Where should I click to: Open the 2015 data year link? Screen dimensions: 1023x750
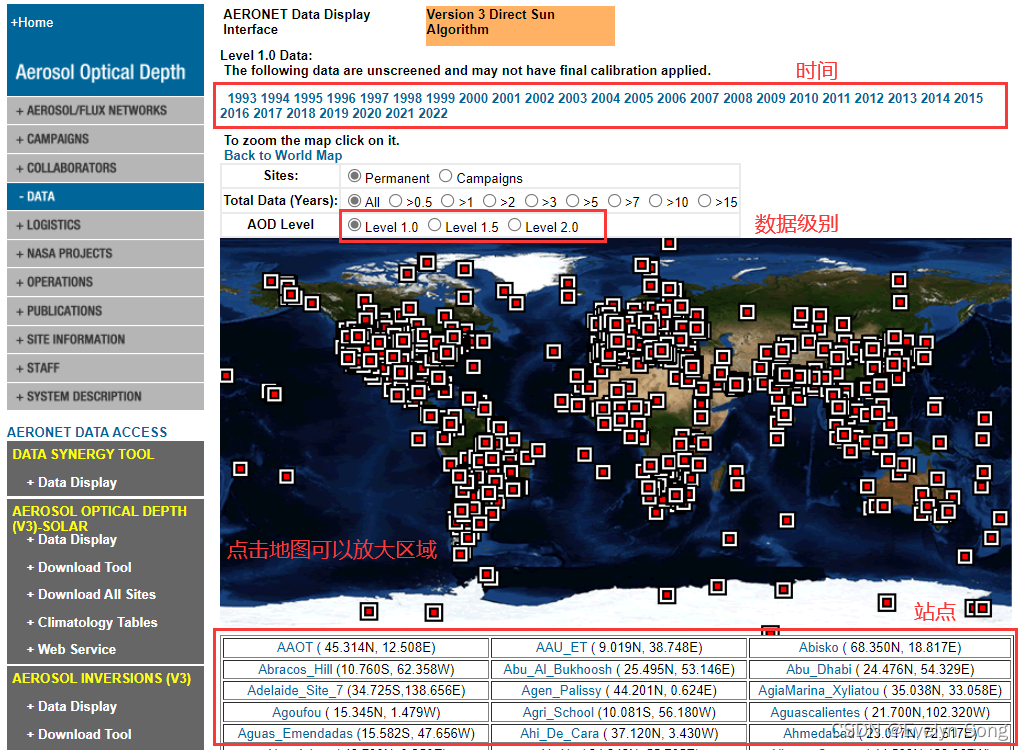coord(968,98)
